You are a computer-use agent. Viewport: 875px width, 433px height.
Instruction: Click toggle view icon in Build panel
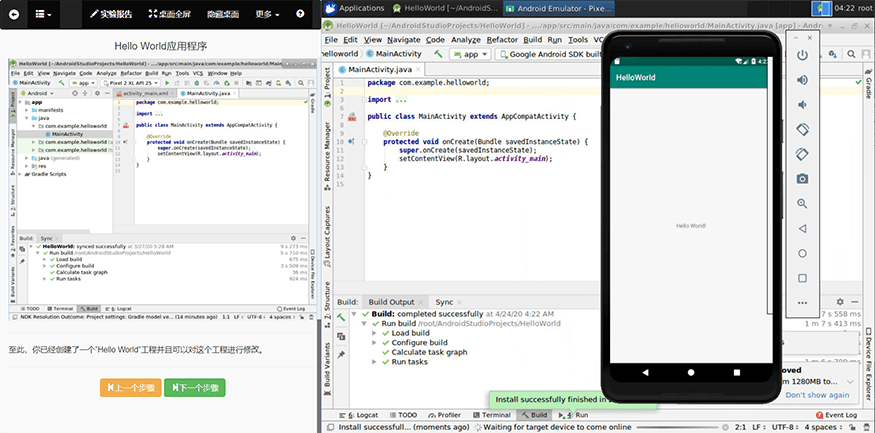tap(341, 336)
